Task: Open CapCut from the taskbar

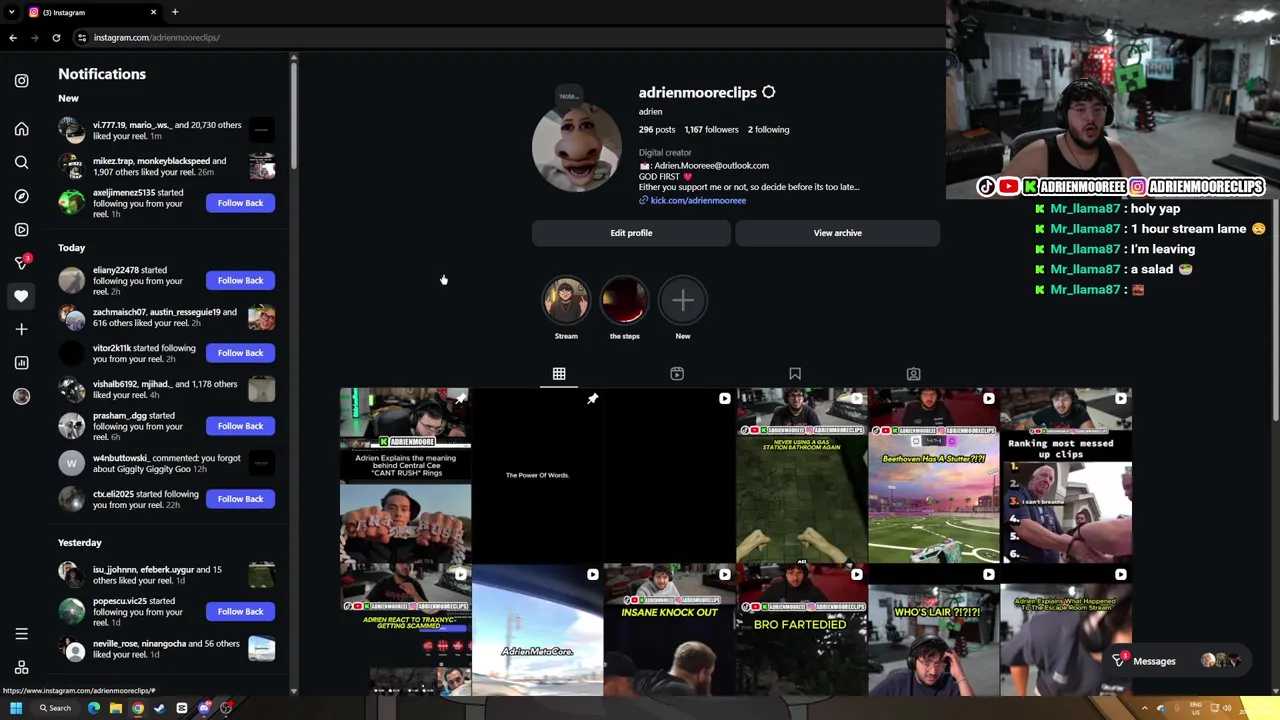Action: (182, 708)
